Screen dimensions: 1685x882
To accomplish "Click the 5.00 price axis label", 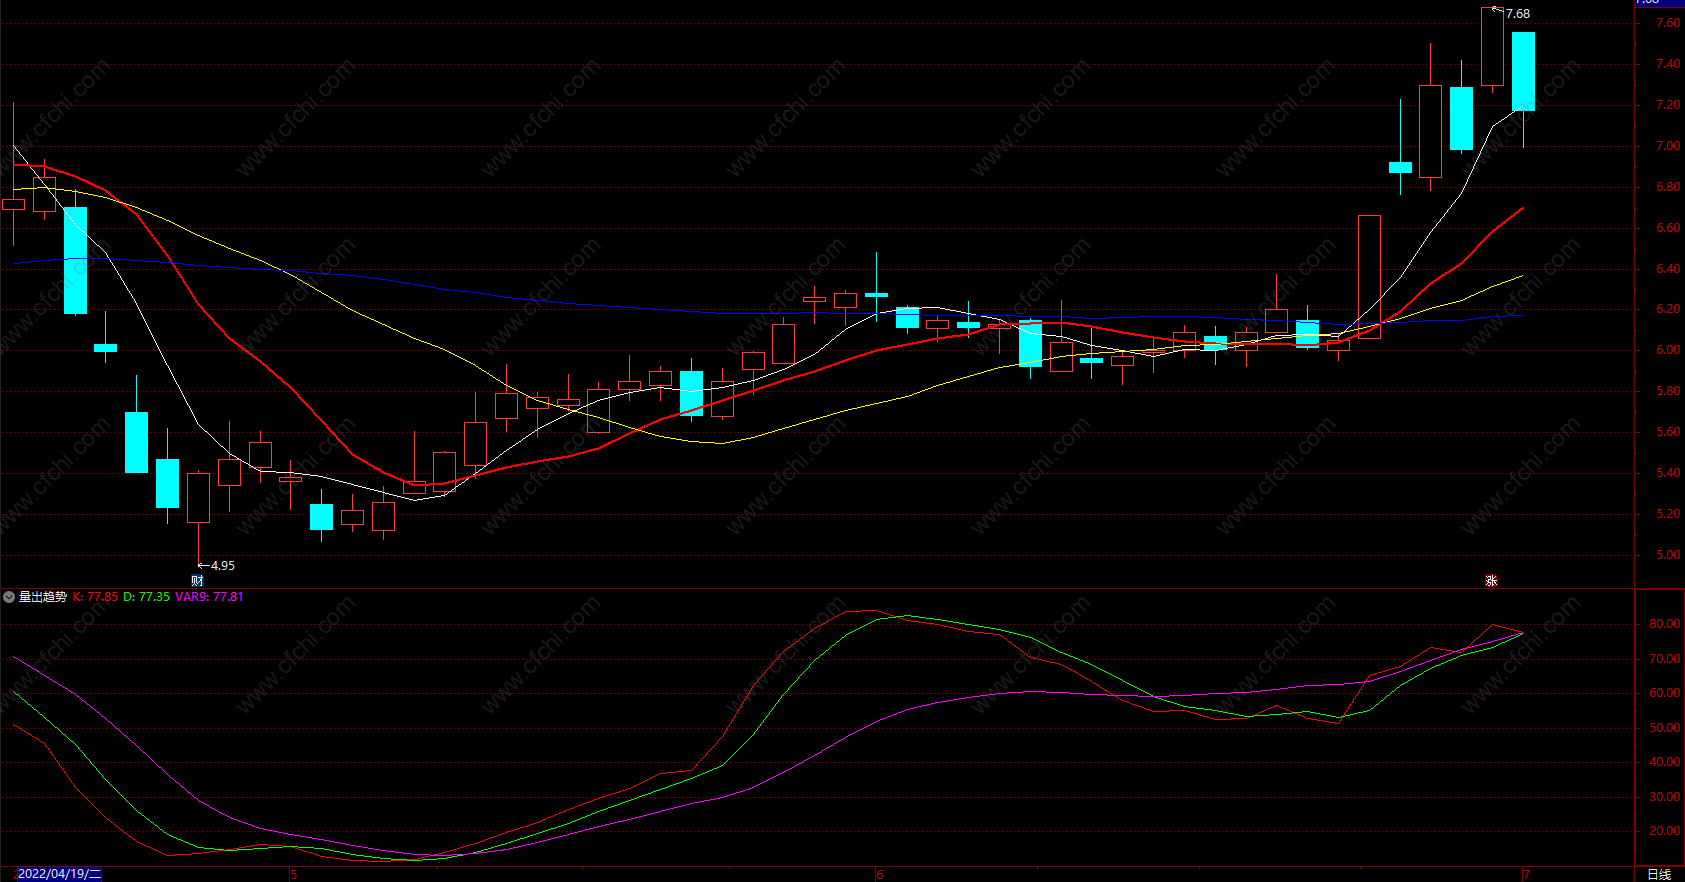I will (1668, 555).
